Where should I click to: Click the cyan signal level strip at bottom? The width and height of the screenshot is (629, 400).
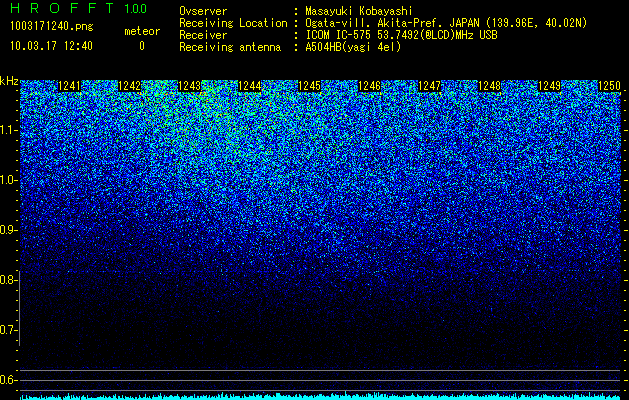[x=321, y=397]
